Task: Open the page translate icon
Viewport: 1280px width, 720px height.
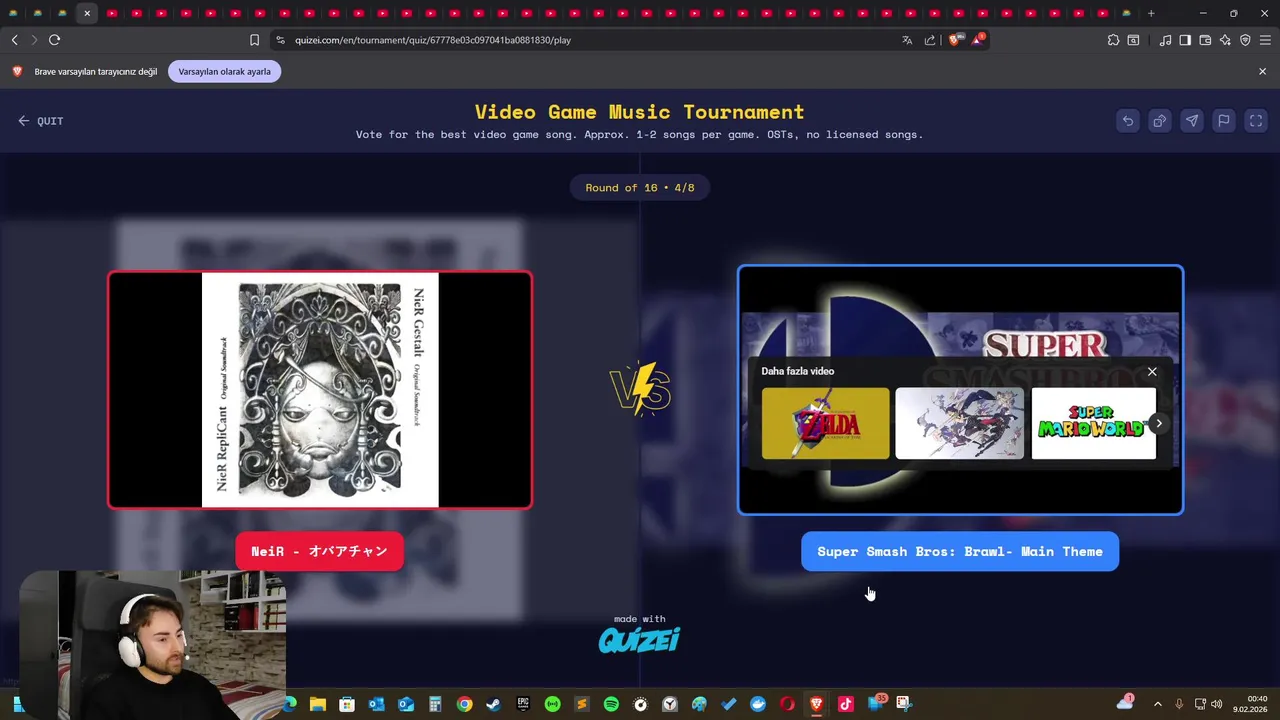Action: [x=907, y=40]
